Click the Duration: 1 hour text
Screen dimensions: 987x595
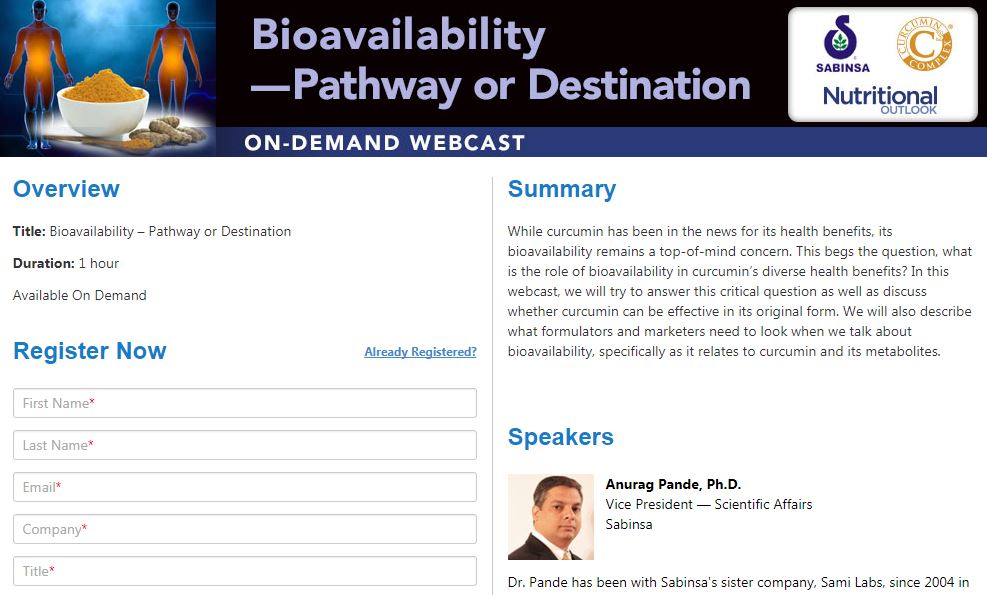(x=65, y=263)
